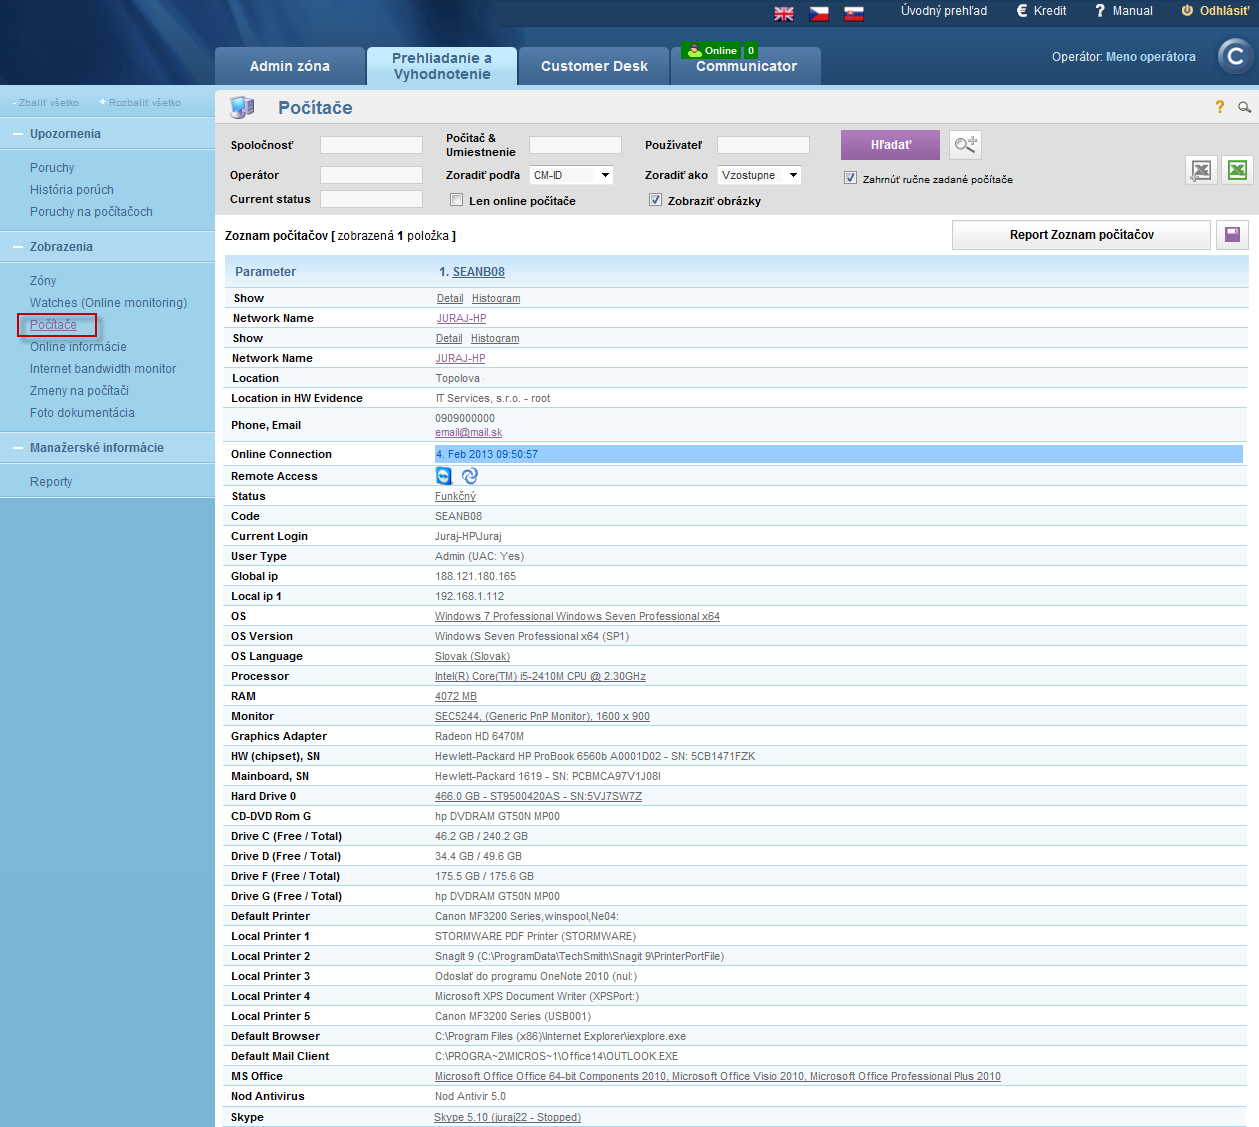
Task: Switch to Customer Desk tab
Action: pyautogui.click(x=594, y=66)
